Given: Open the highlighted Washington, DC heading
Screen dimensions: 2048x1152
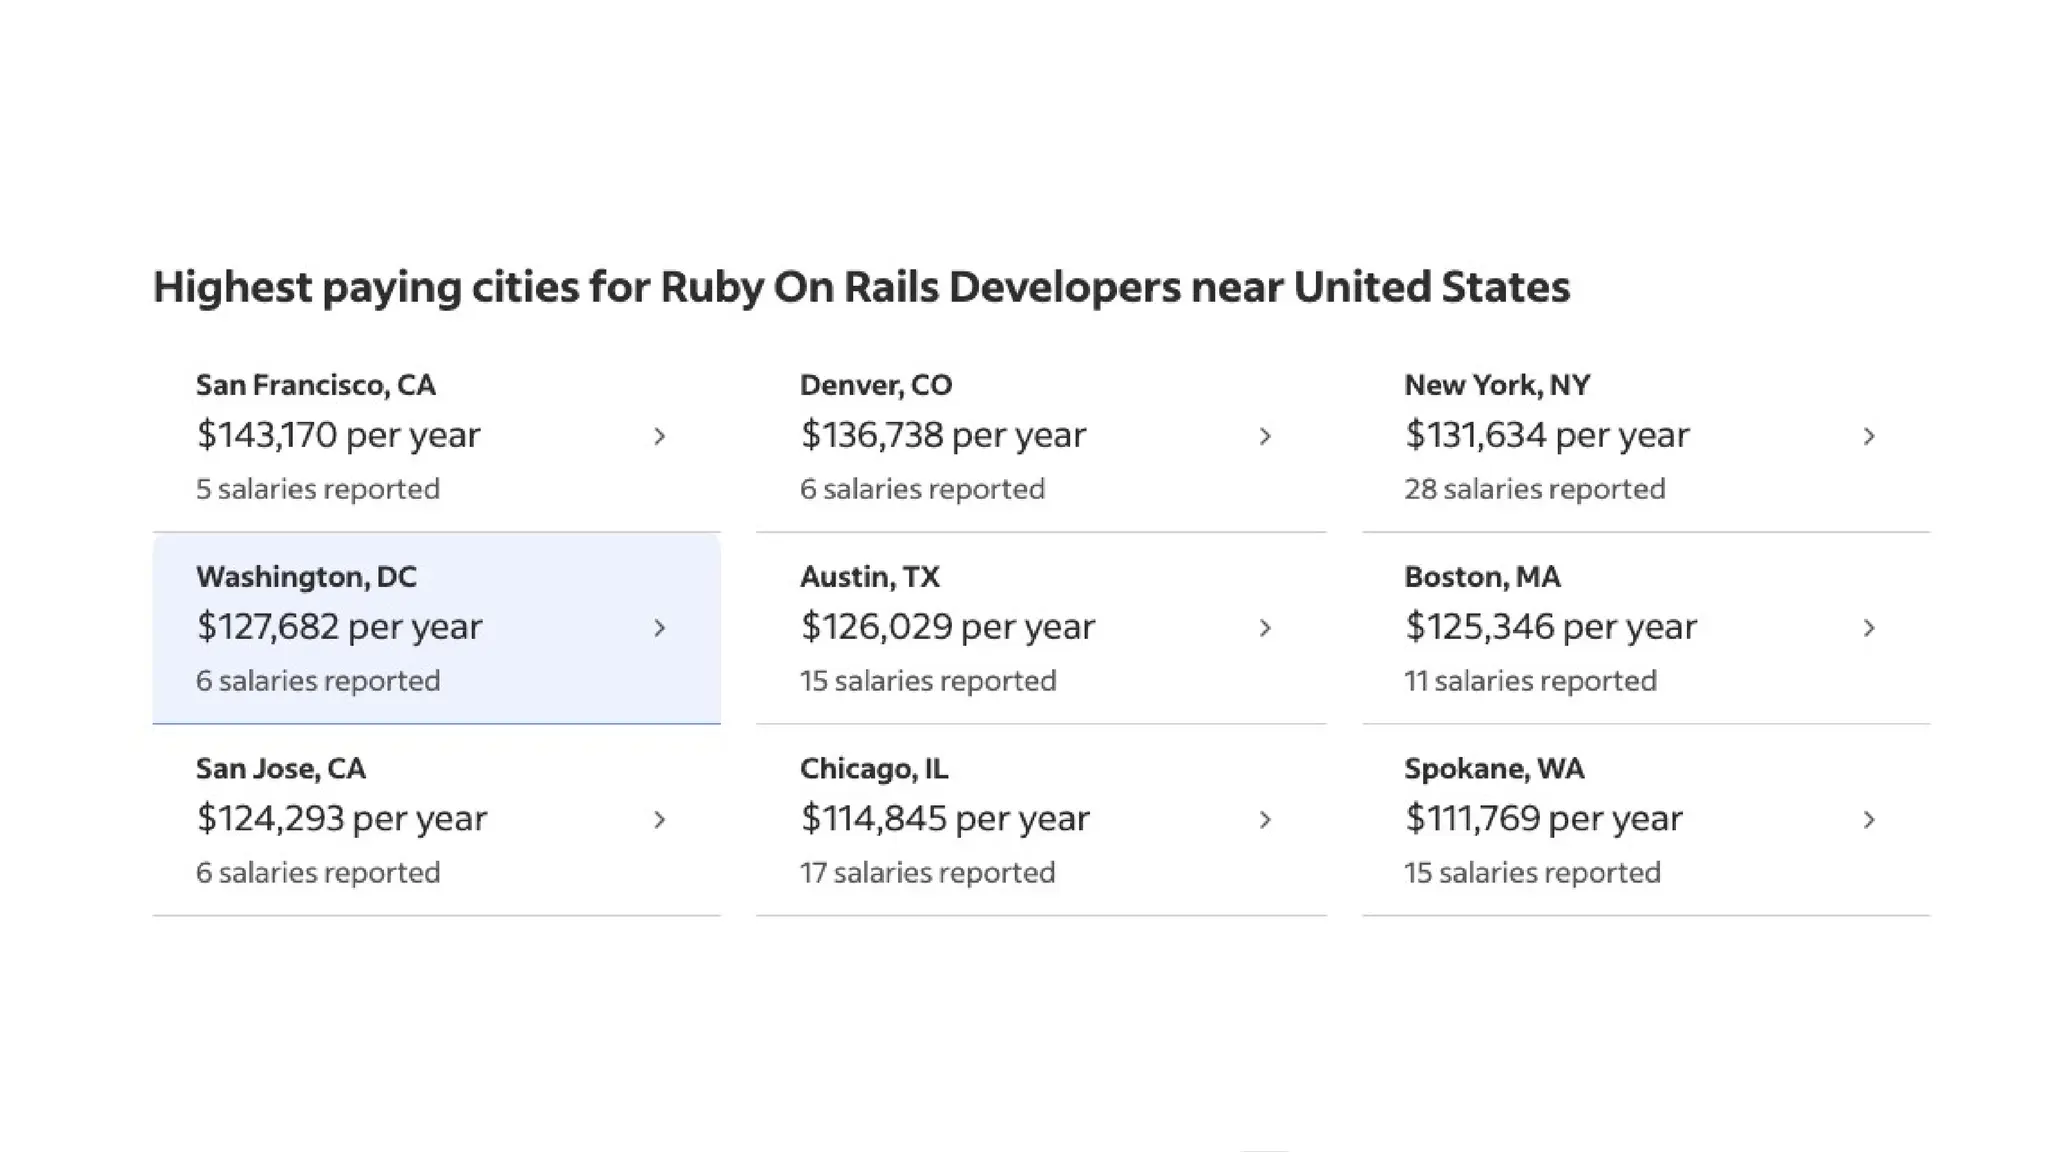Looking at the screenshot, I should tap(306, 577).
